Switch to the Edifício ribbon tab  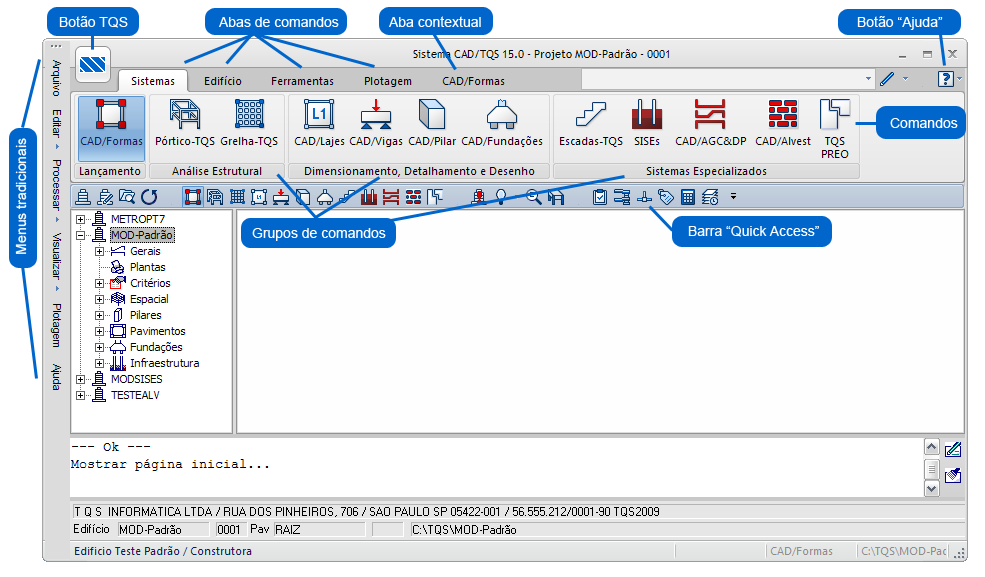pyautogui.click(x=222, y=81)
